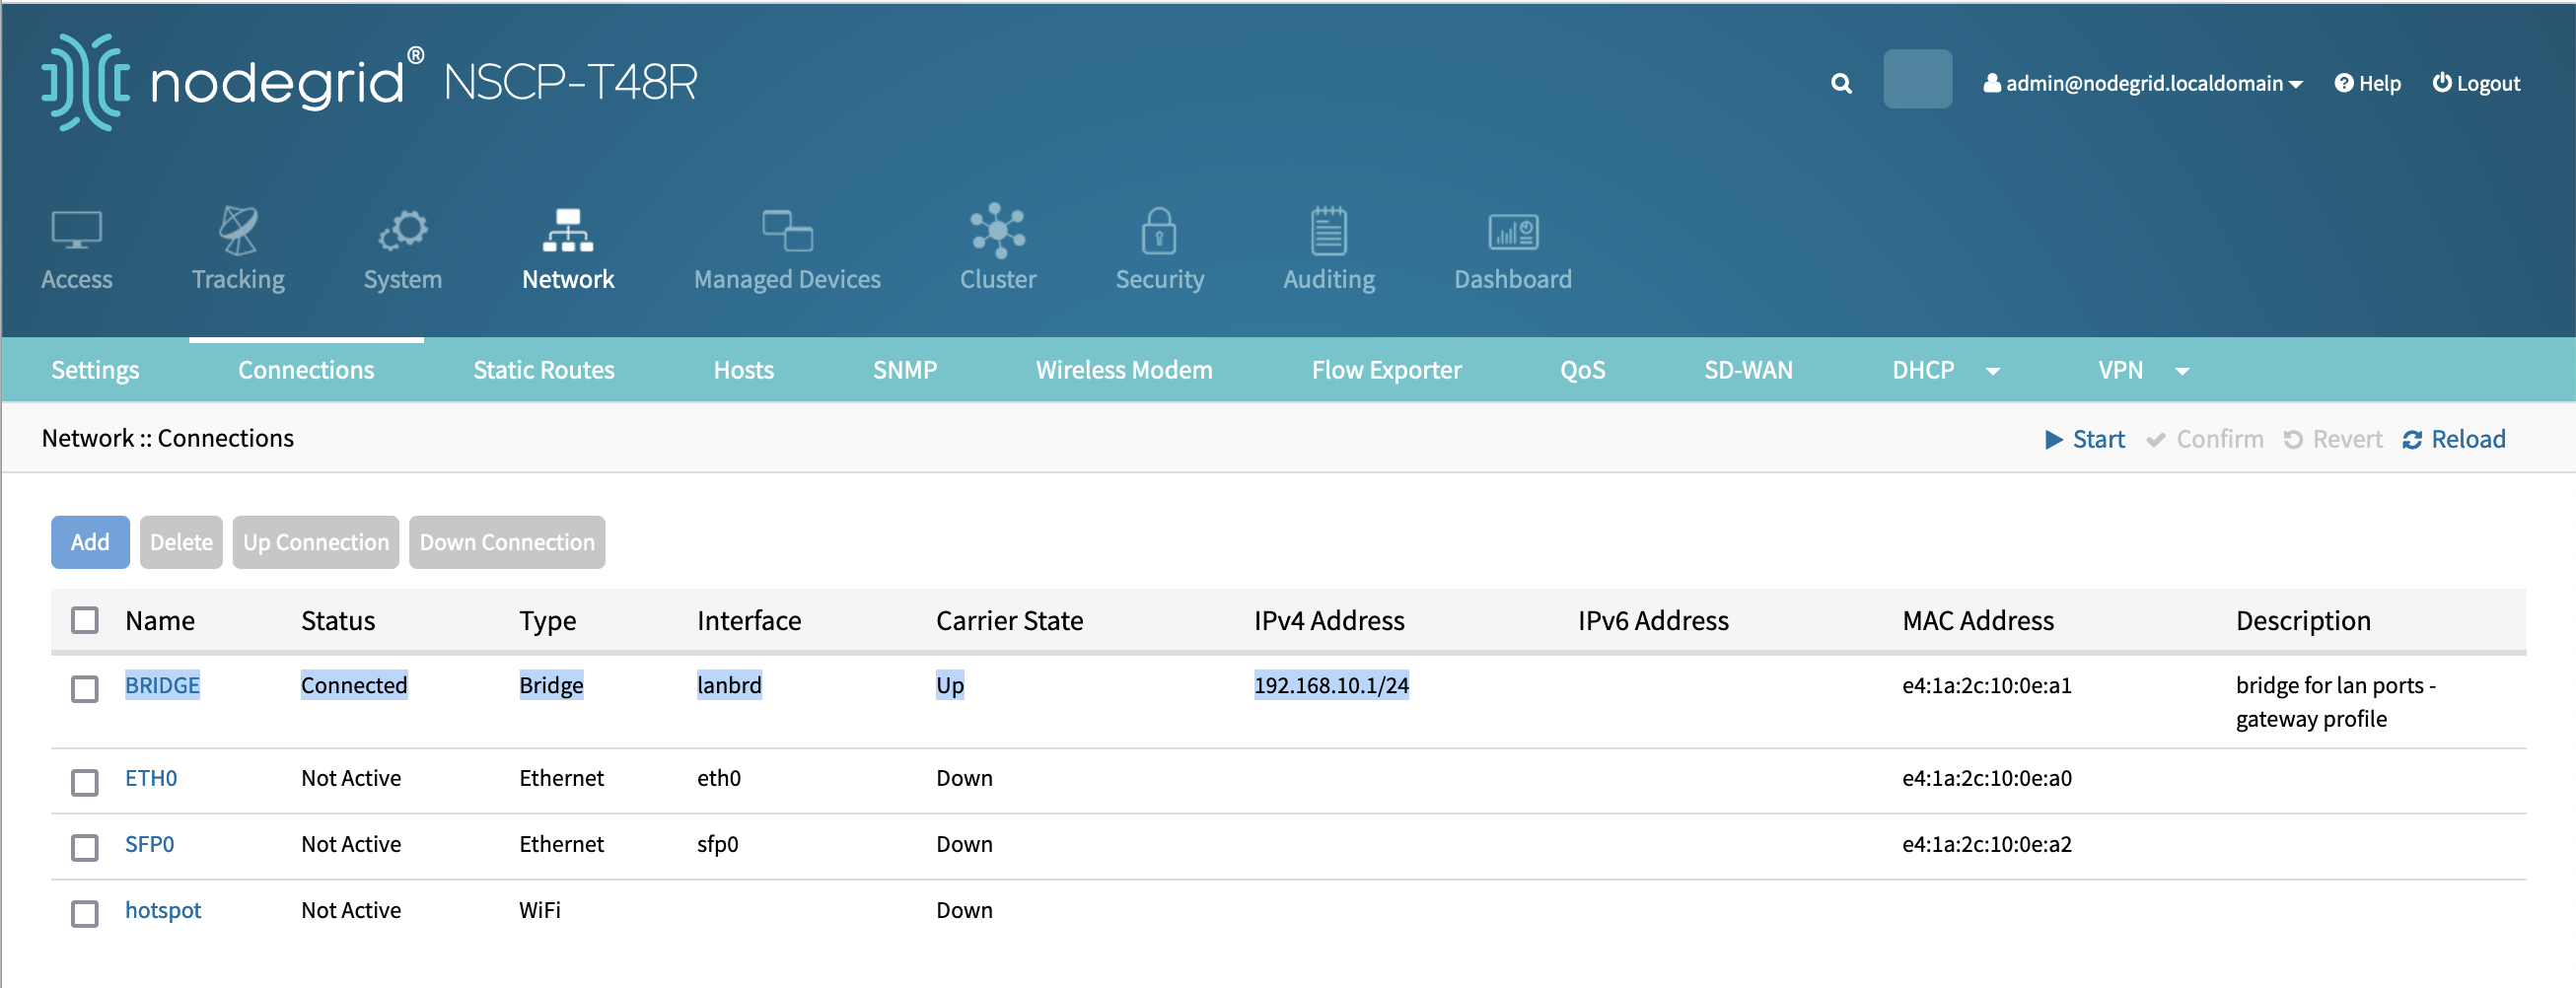The height and width of the screenshot is (988, 2576).
Task: Click the lanbrd interface cell
Action: click(729, 685)
